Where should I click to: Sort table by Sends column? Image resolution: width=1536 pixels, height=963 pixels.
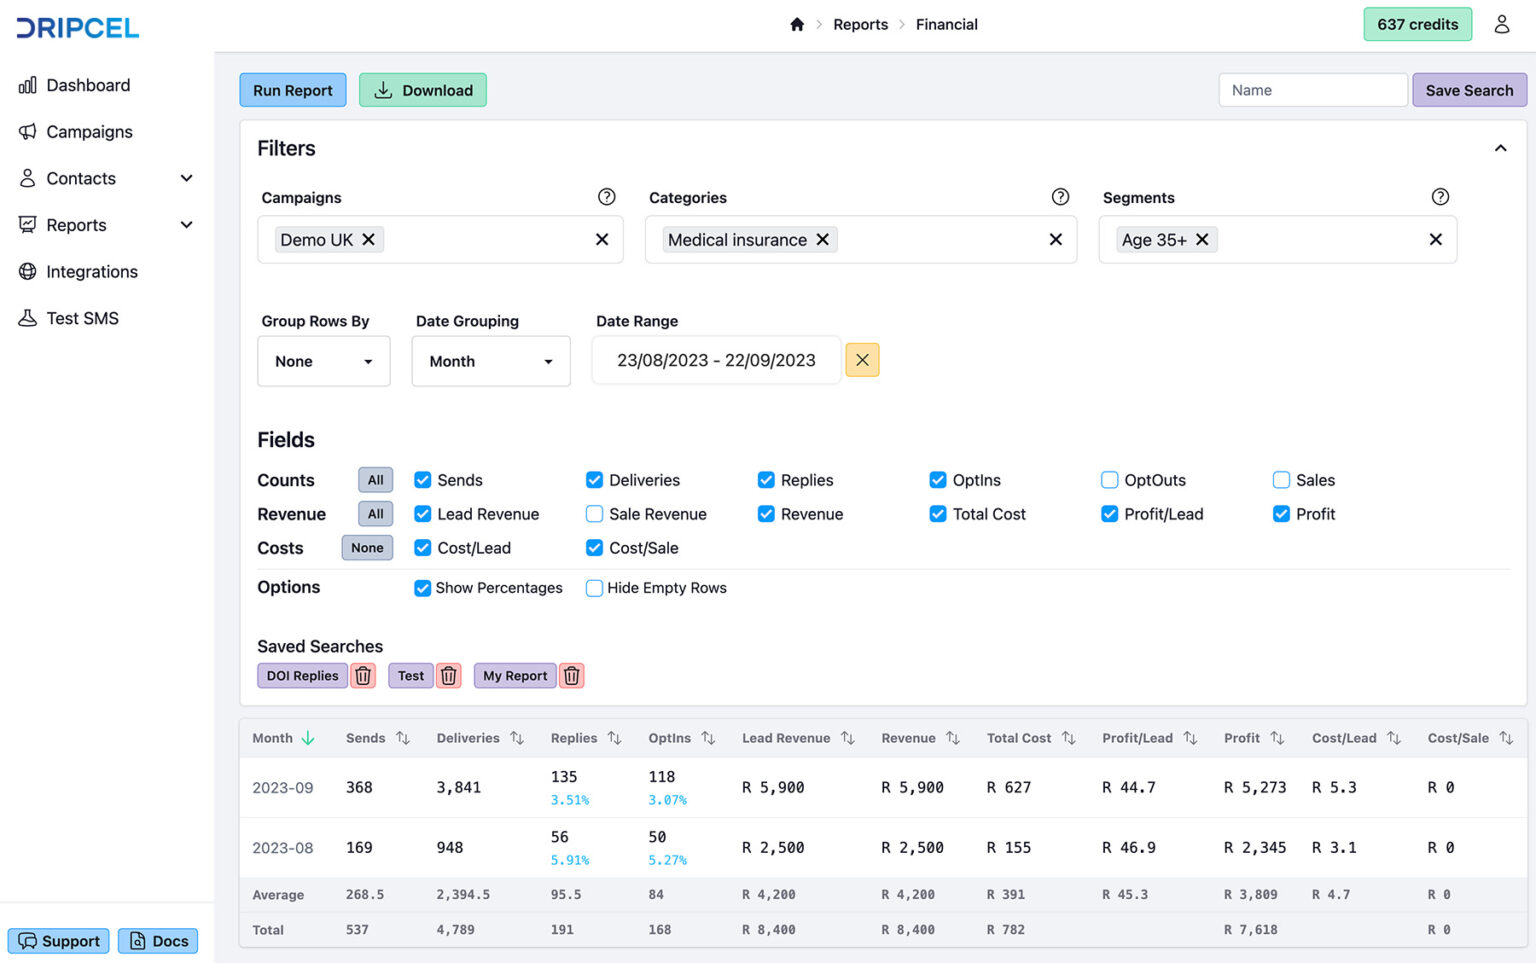(402, 738)
